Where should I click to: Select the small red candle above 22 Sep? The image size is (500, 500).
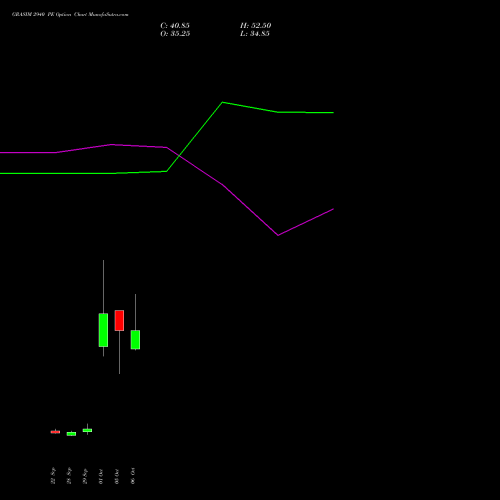click(55, 432)
